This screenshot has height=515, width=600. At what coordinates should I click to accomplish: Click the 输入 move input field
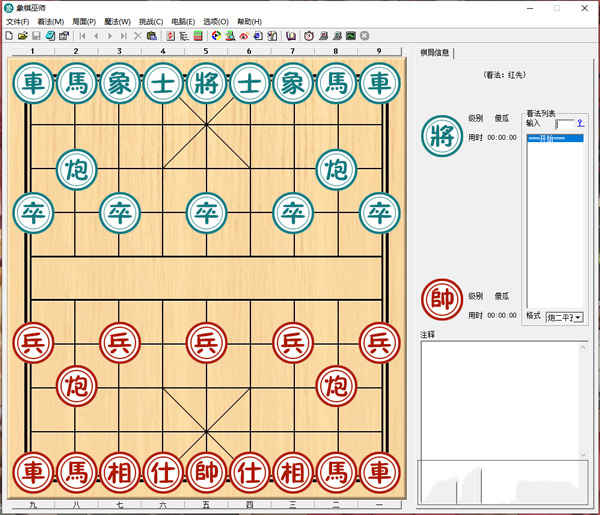564,124
